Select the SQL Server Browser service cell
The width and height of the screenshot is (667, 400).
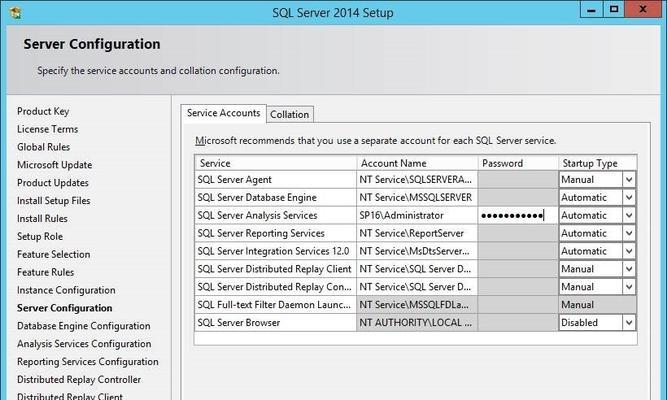pos(276,323)
